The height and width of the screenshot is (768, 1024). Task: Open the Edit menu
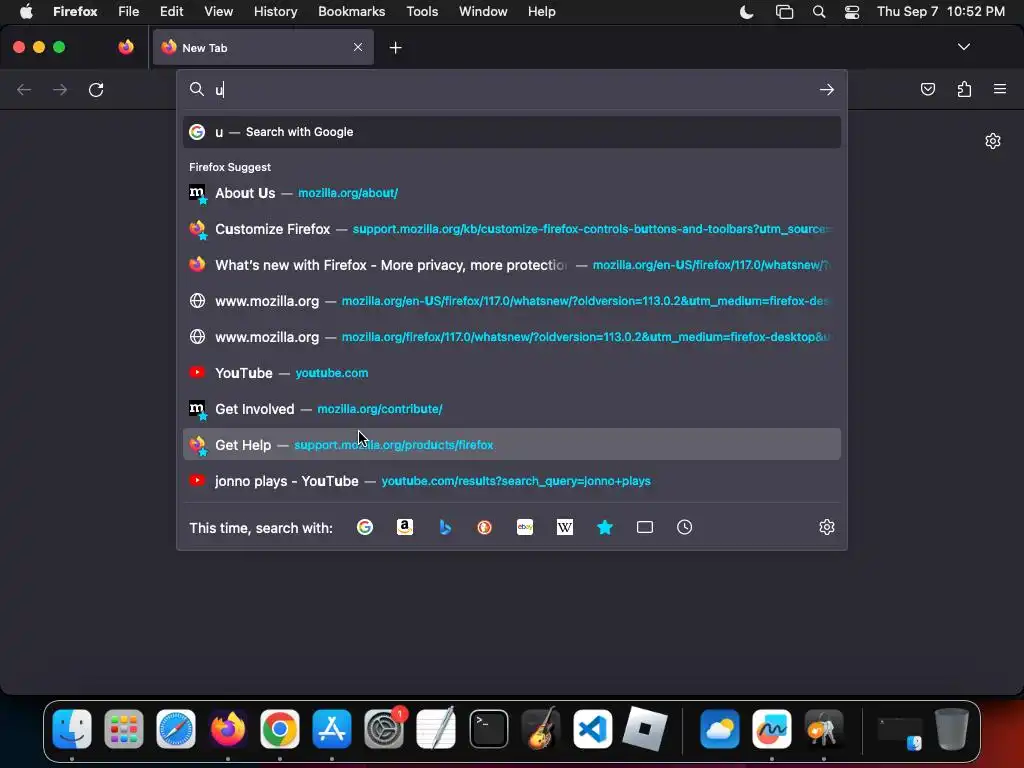point(171,12)
